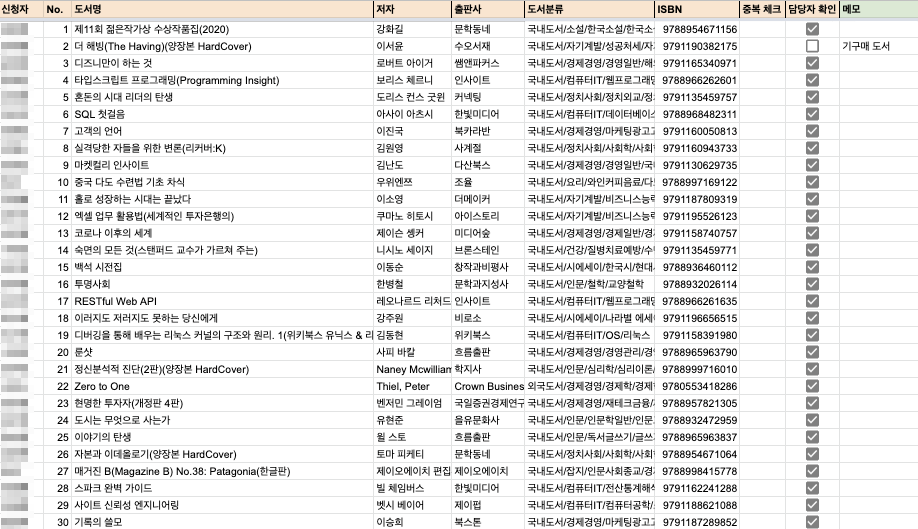This screenshot has width=918, height=529.
Task: Select the ISBN column header
Action: click(697, 9)
